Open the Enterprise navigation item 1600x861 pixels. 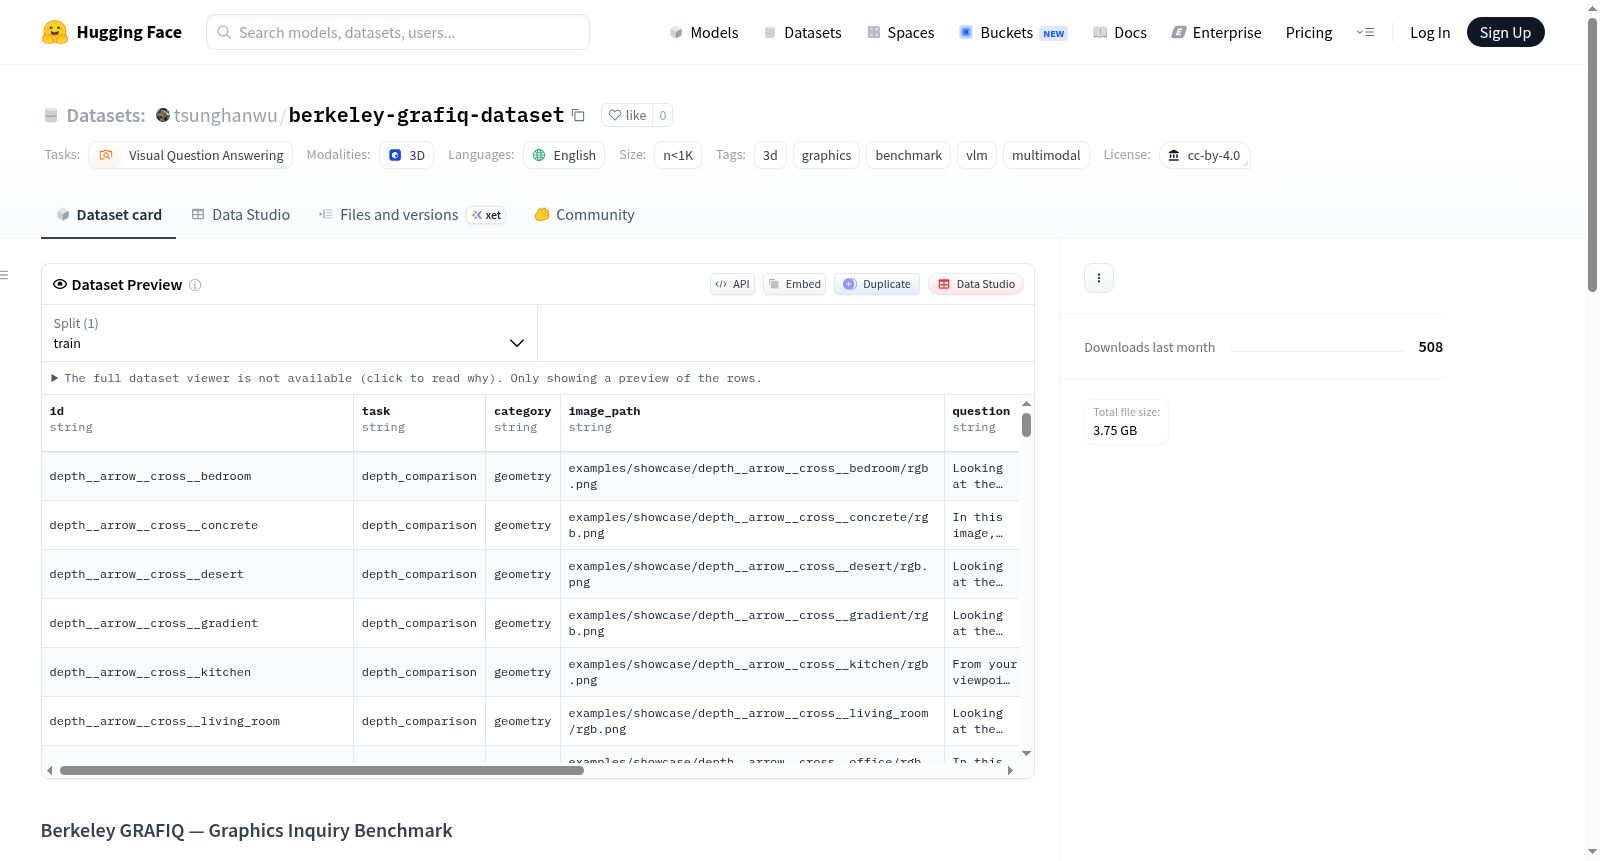click(1216, 32)
